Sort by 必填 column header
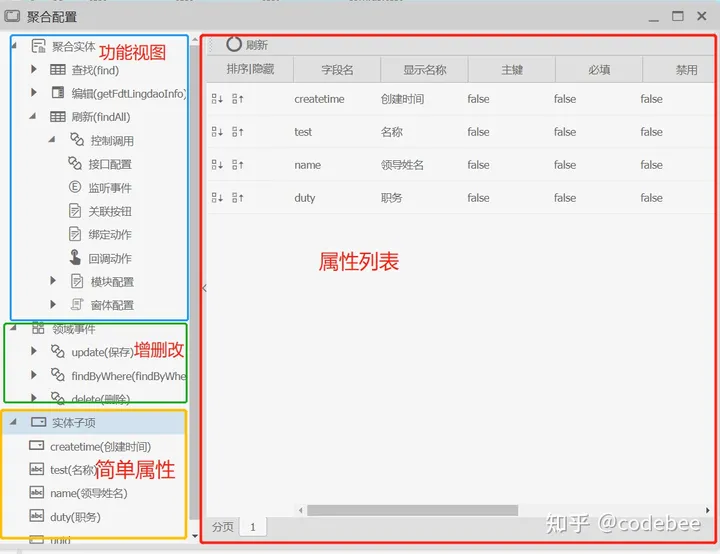Image resolution: width=720 pixels, height=554 pixels. coord(599,70)
